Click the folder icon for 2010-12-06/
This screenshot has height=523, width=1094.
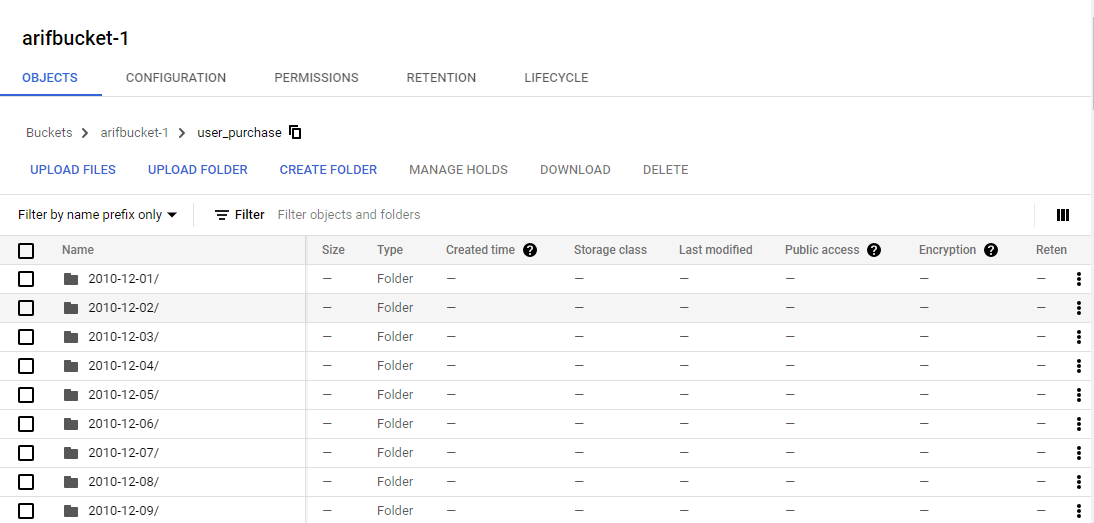click(70, 424)
